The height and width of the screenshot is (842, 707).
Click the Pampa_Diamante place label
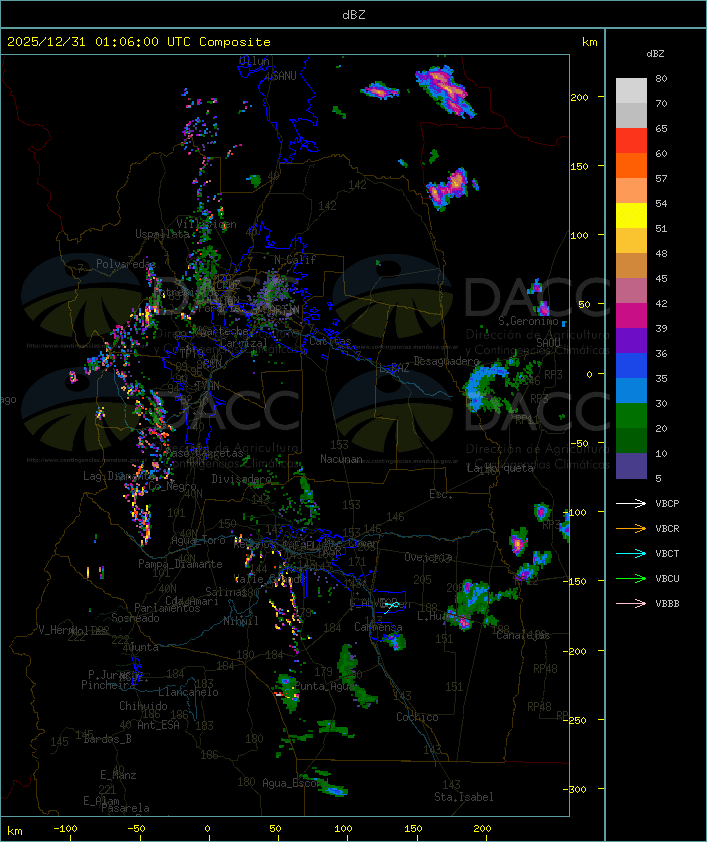180,564
